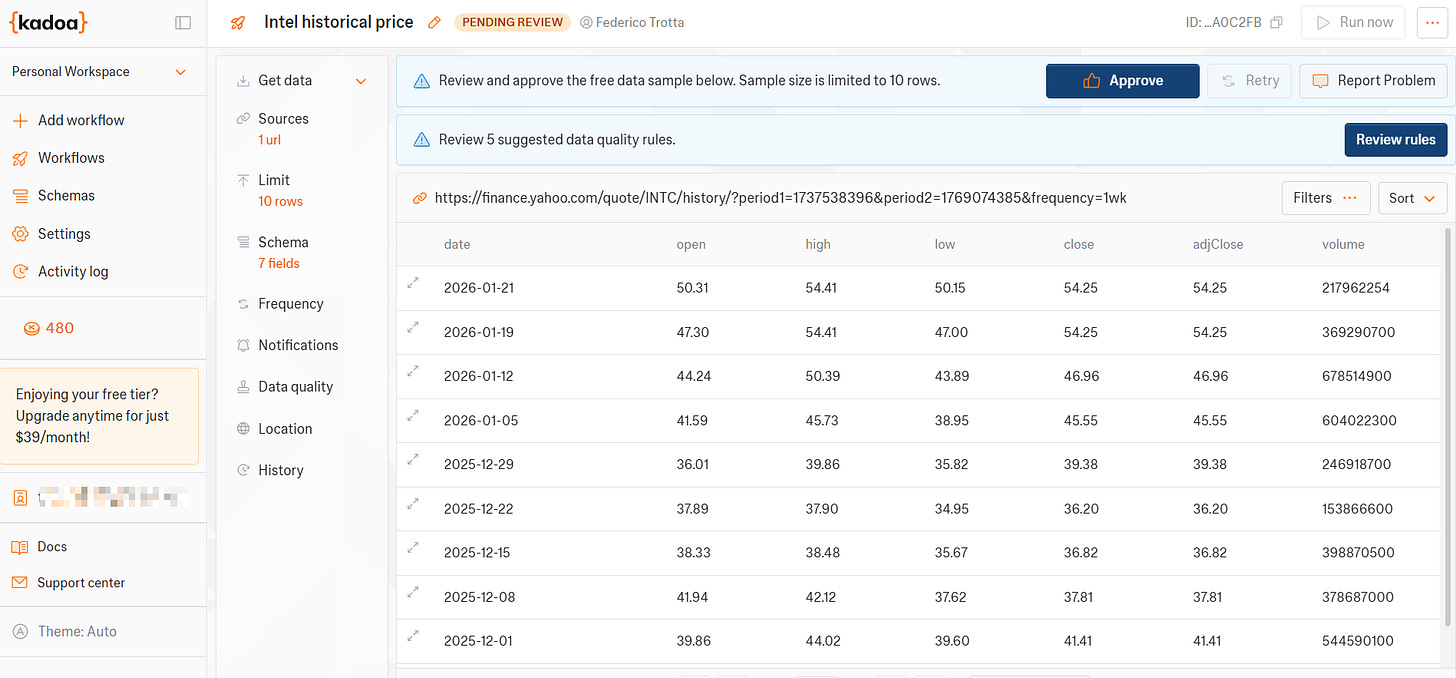Edit workflow name with pencil icon
This screenshot has width=1456, height=678.
click(434, 22)
